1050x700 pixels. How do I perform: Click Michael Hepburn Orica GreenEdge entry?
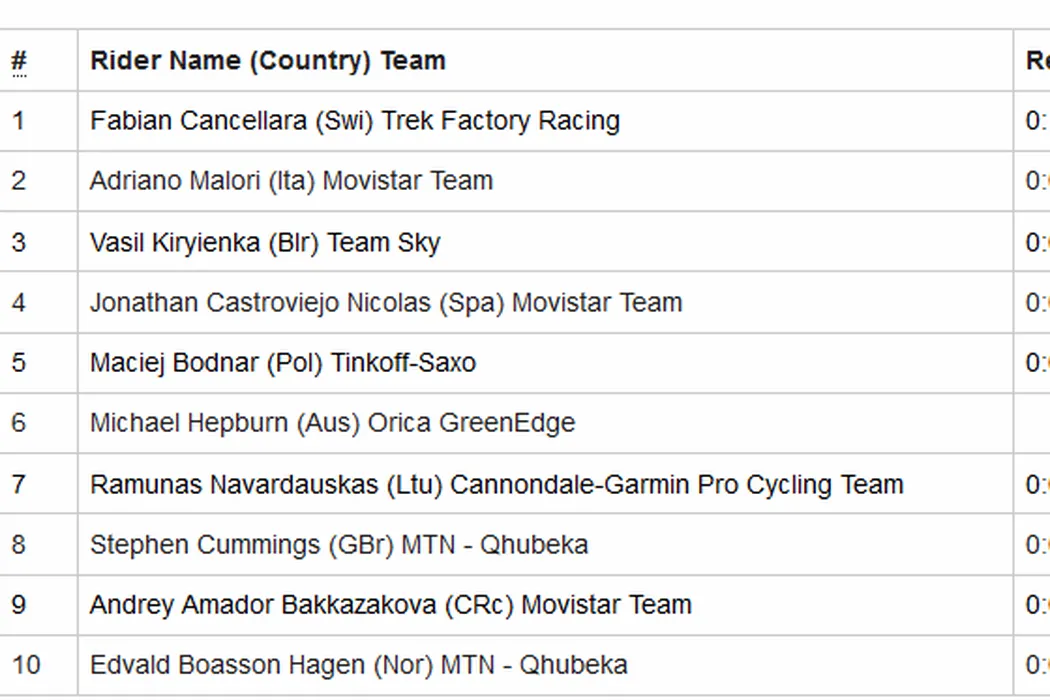coord(332,423)
